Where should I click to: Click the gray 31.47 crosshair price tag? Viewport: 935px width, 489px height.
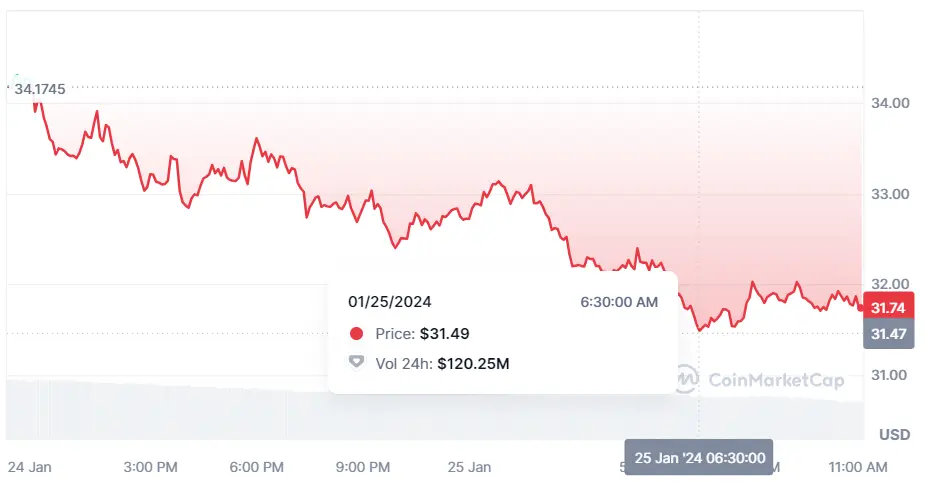click(888, 334)
